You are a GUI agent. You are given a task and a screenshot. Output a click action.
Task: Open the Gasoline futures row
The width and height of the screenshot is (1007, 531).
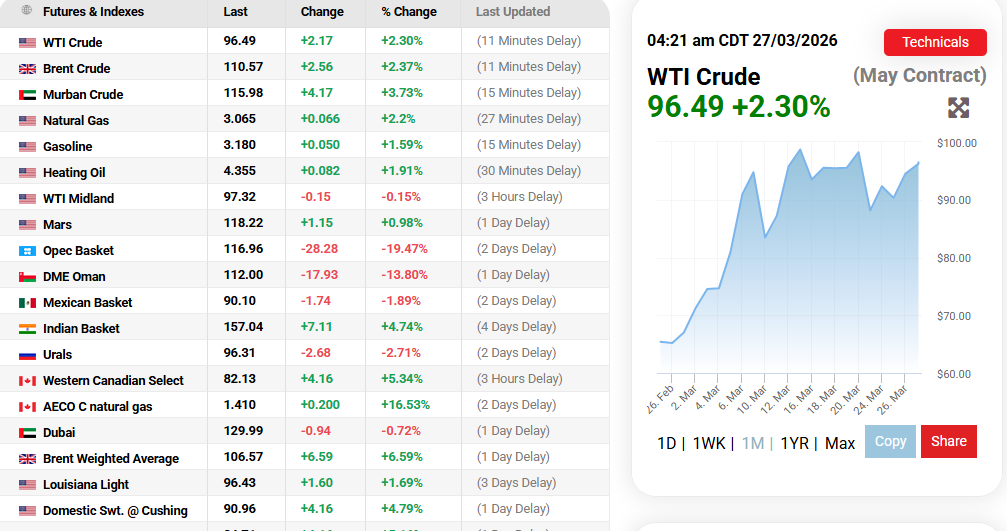coord(67,146)
